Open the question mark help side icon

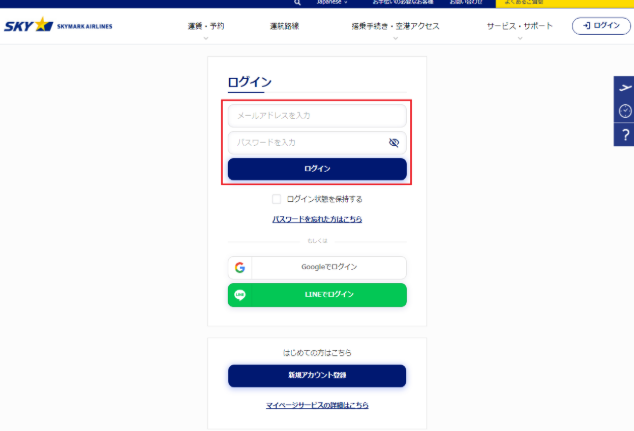click(x=625, y=135)
